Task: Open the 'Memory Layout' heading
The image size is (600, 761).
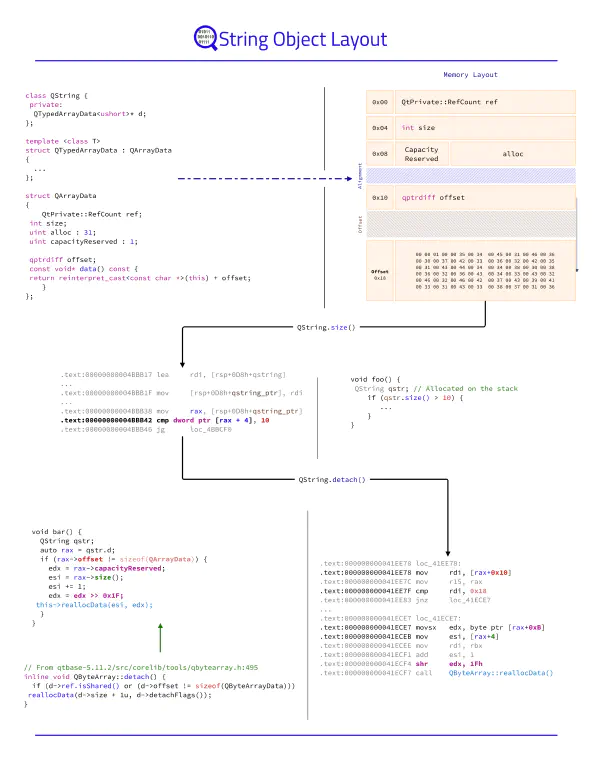Action: pos(470,75)
